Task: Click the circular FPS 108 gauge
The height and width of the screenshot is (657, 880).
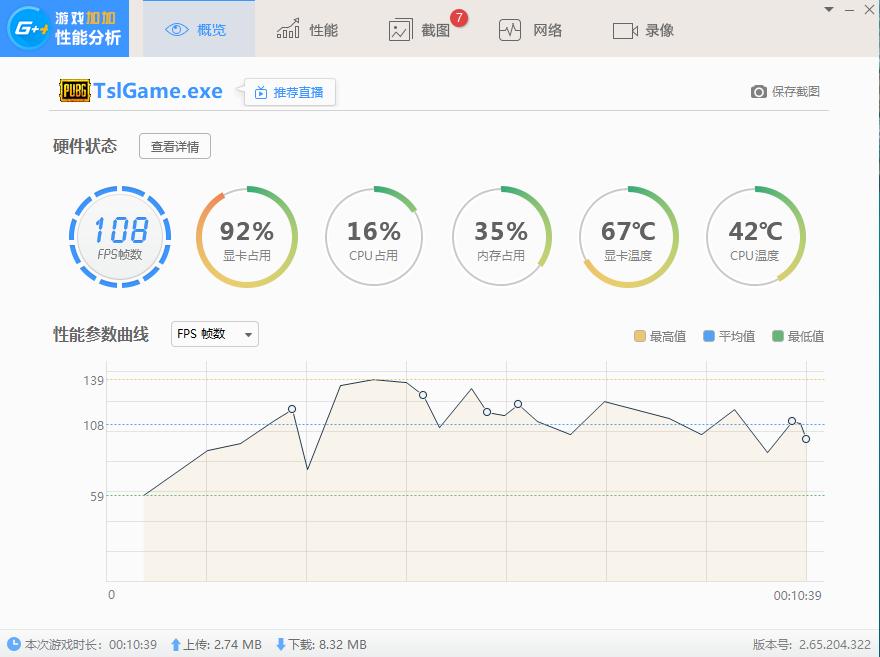Action: pyautogui.click(x=120, y=237)
